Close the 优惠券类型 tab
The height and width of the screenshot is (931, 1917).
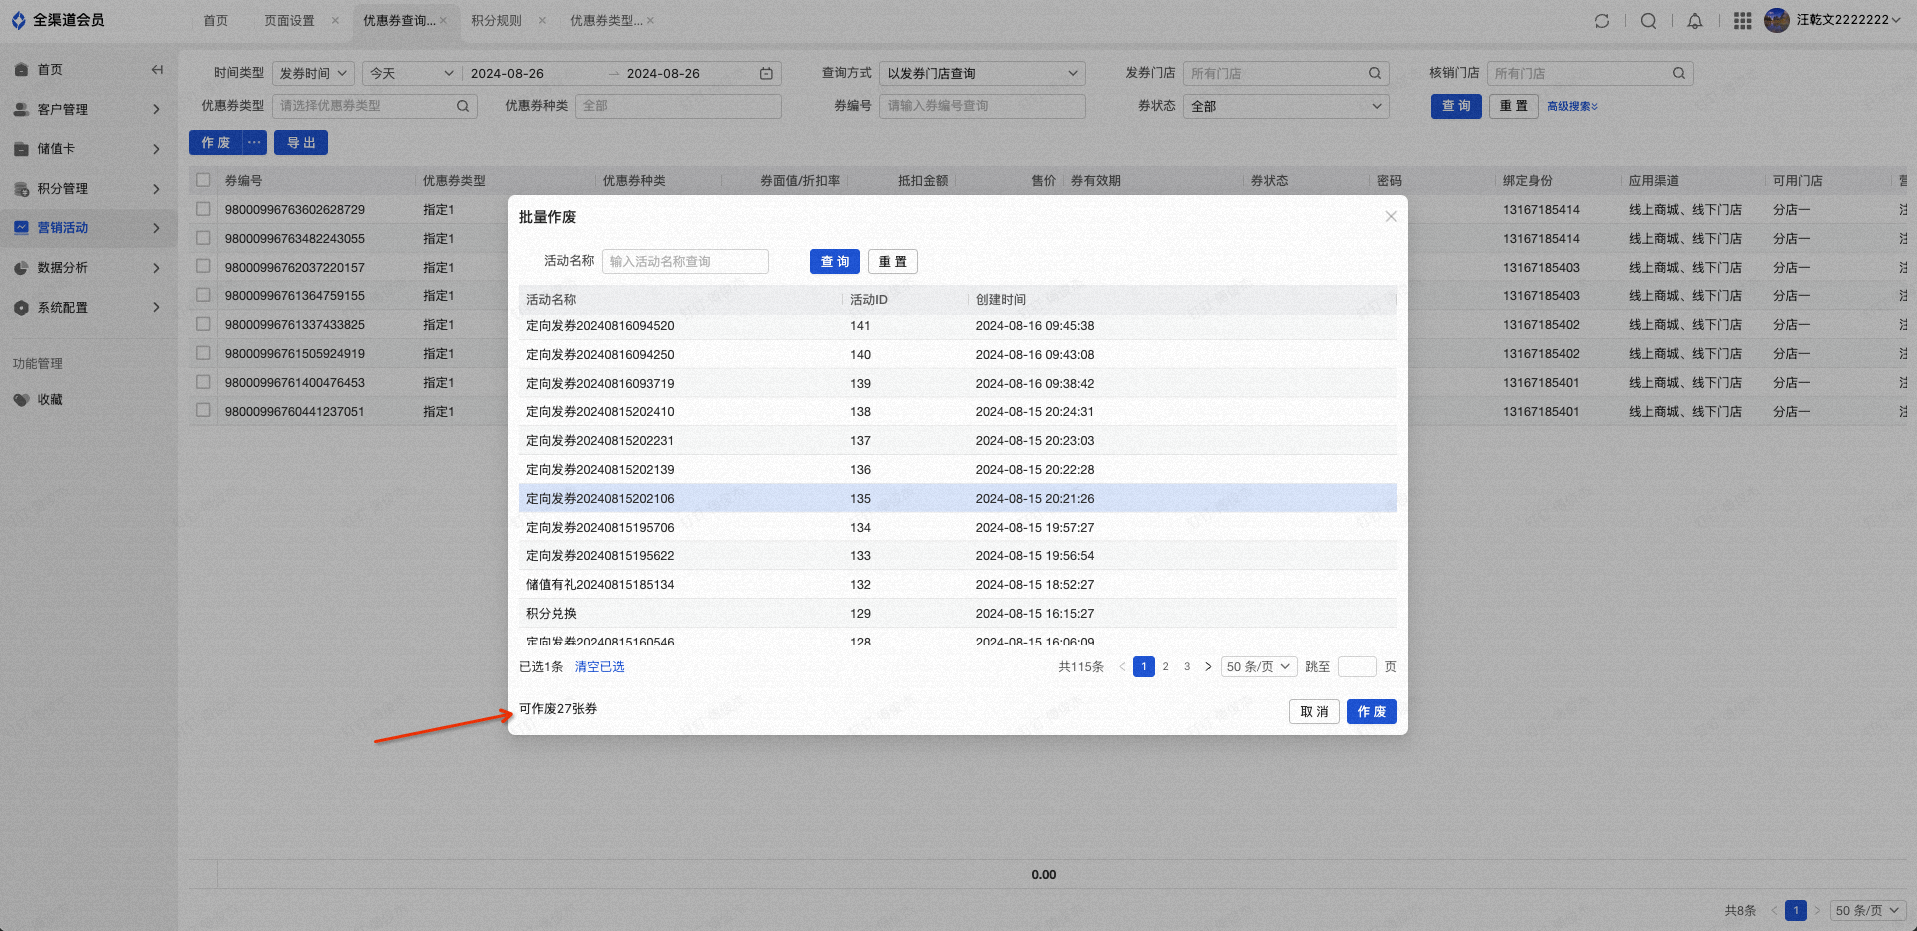pyautogui.click(x=650, y=21)
